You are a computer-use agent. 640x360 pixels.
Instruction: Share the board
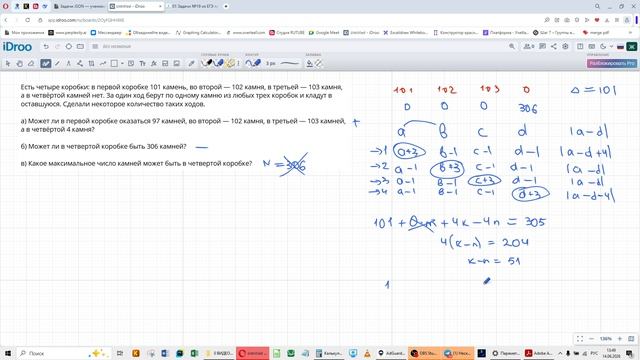(x=554, y=47)
